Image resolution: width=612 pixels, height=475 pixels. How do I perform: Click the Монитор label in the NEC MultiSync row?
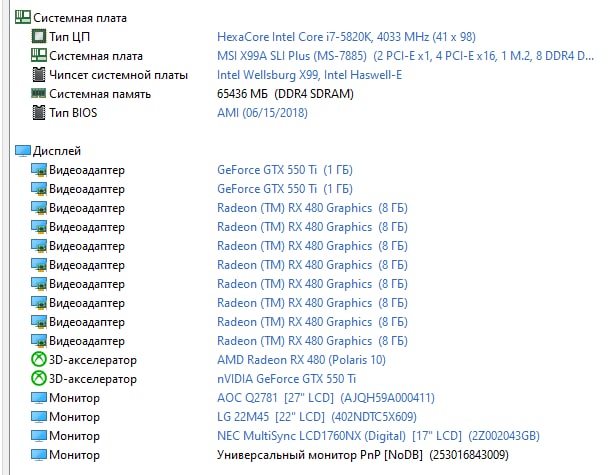pos(75,436)
